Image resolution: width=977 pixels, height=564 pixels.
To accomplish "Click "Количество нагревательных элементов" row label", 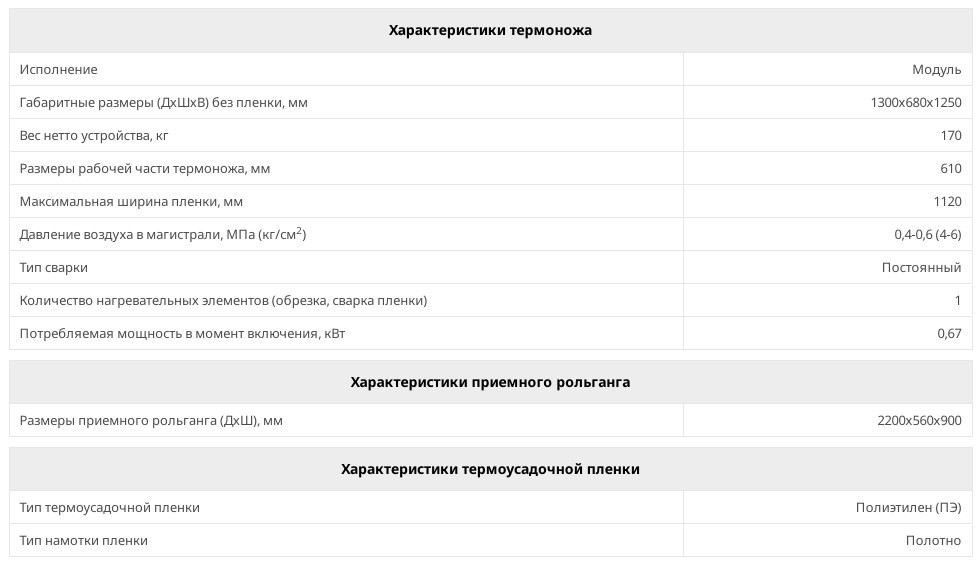I will [223, 301].
